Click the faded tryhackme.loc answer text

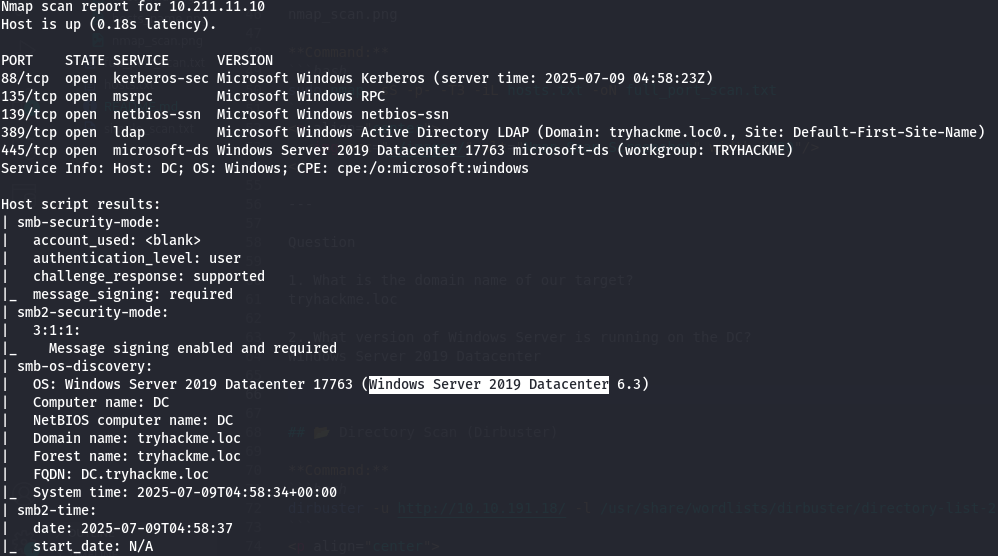(x=342, y=299)
